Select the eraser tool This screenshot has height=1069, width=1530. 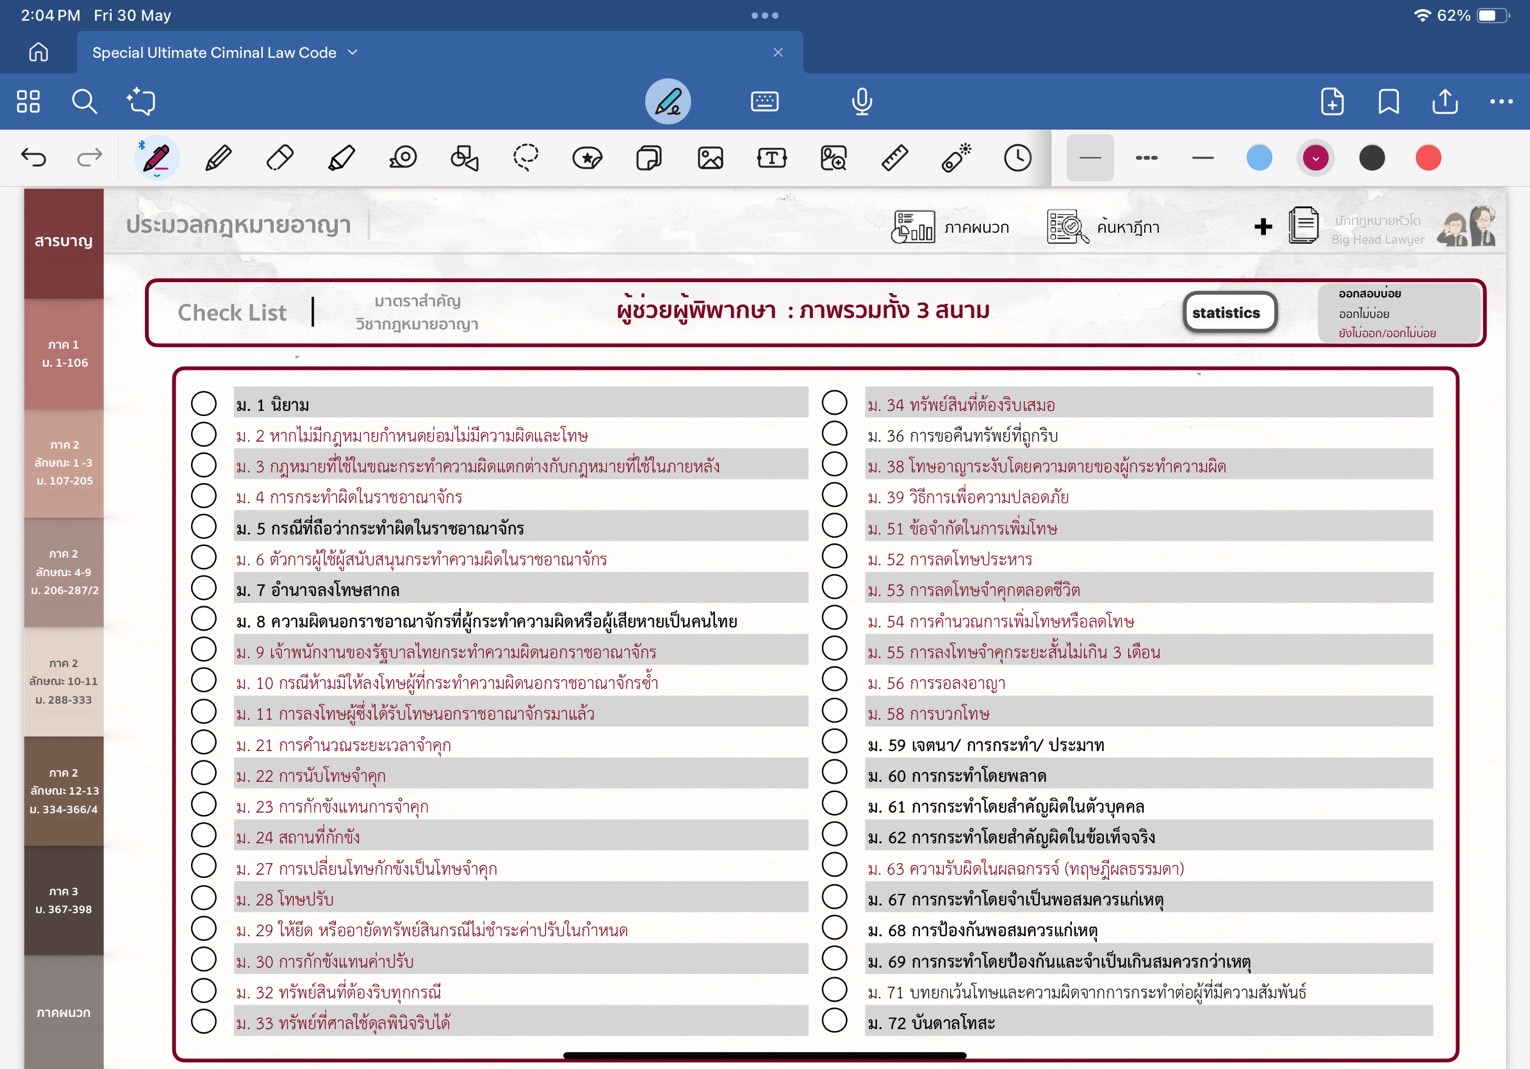coord(280,157)
